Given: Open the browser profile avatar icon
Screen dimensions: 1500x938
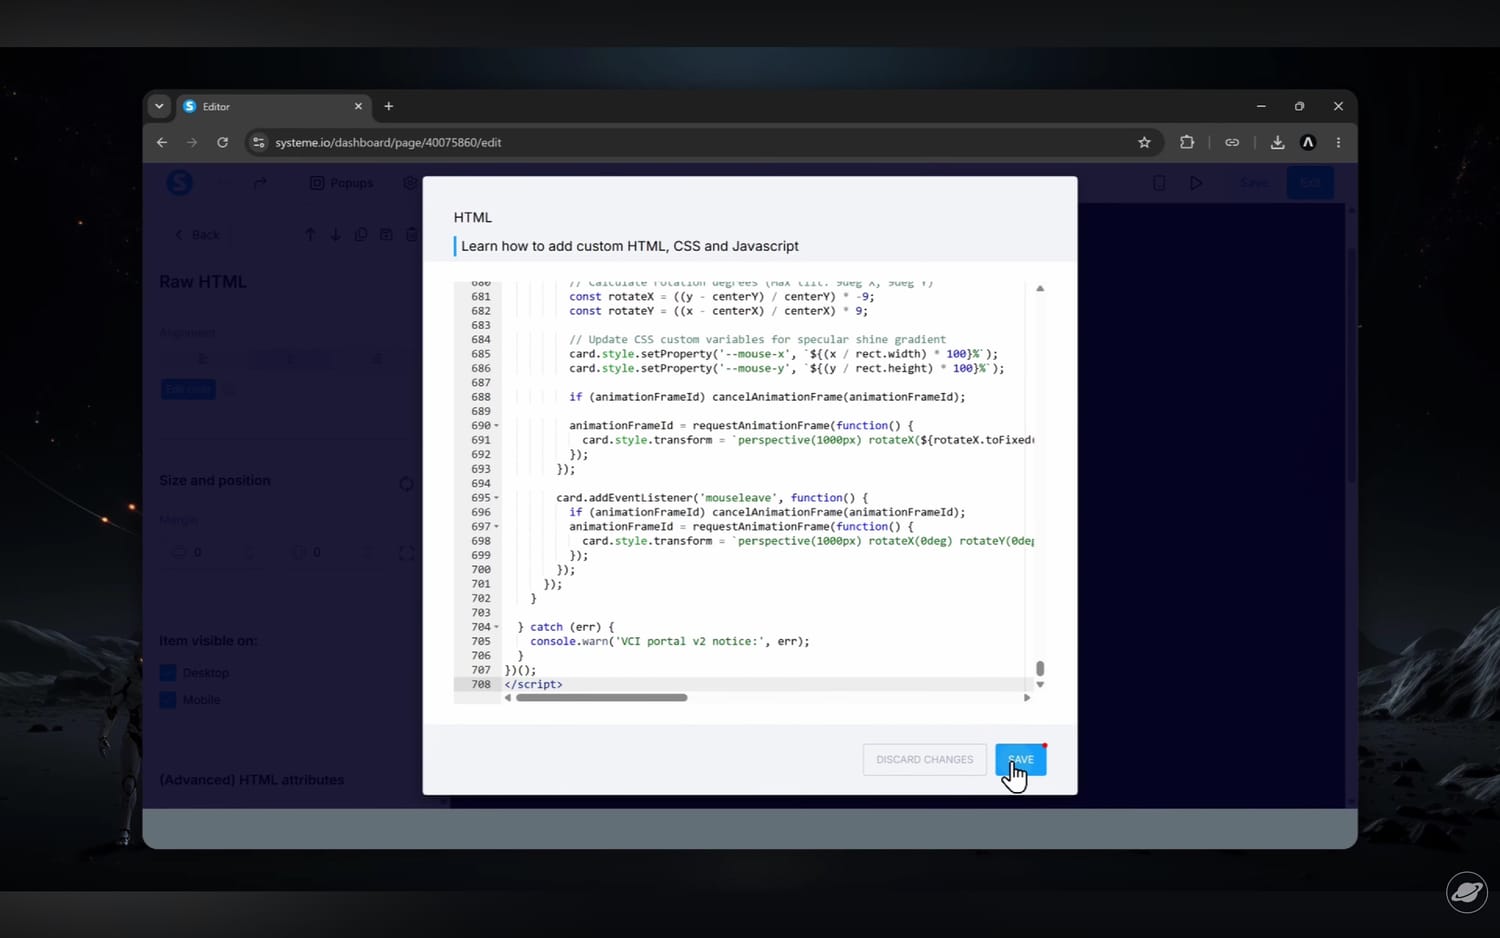Looking at the screenshot, I should coord(1307,142).
